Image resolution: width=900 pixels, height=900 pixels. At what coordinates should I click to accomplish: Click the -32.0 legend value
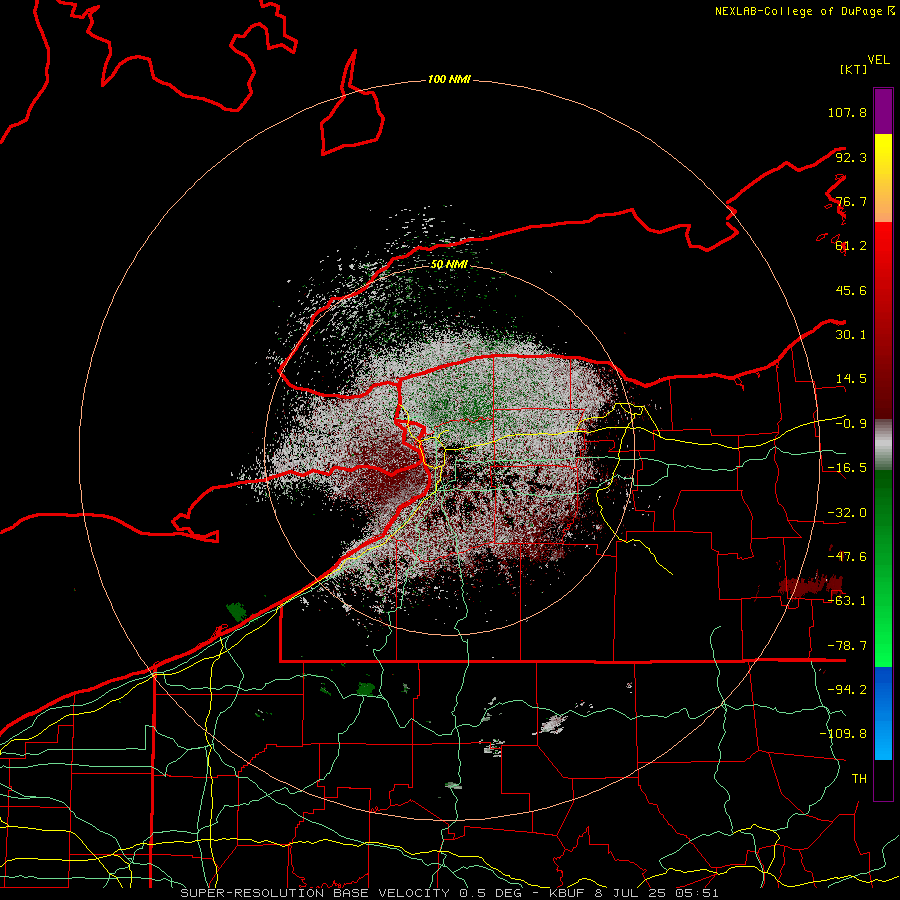click(847, 513)
